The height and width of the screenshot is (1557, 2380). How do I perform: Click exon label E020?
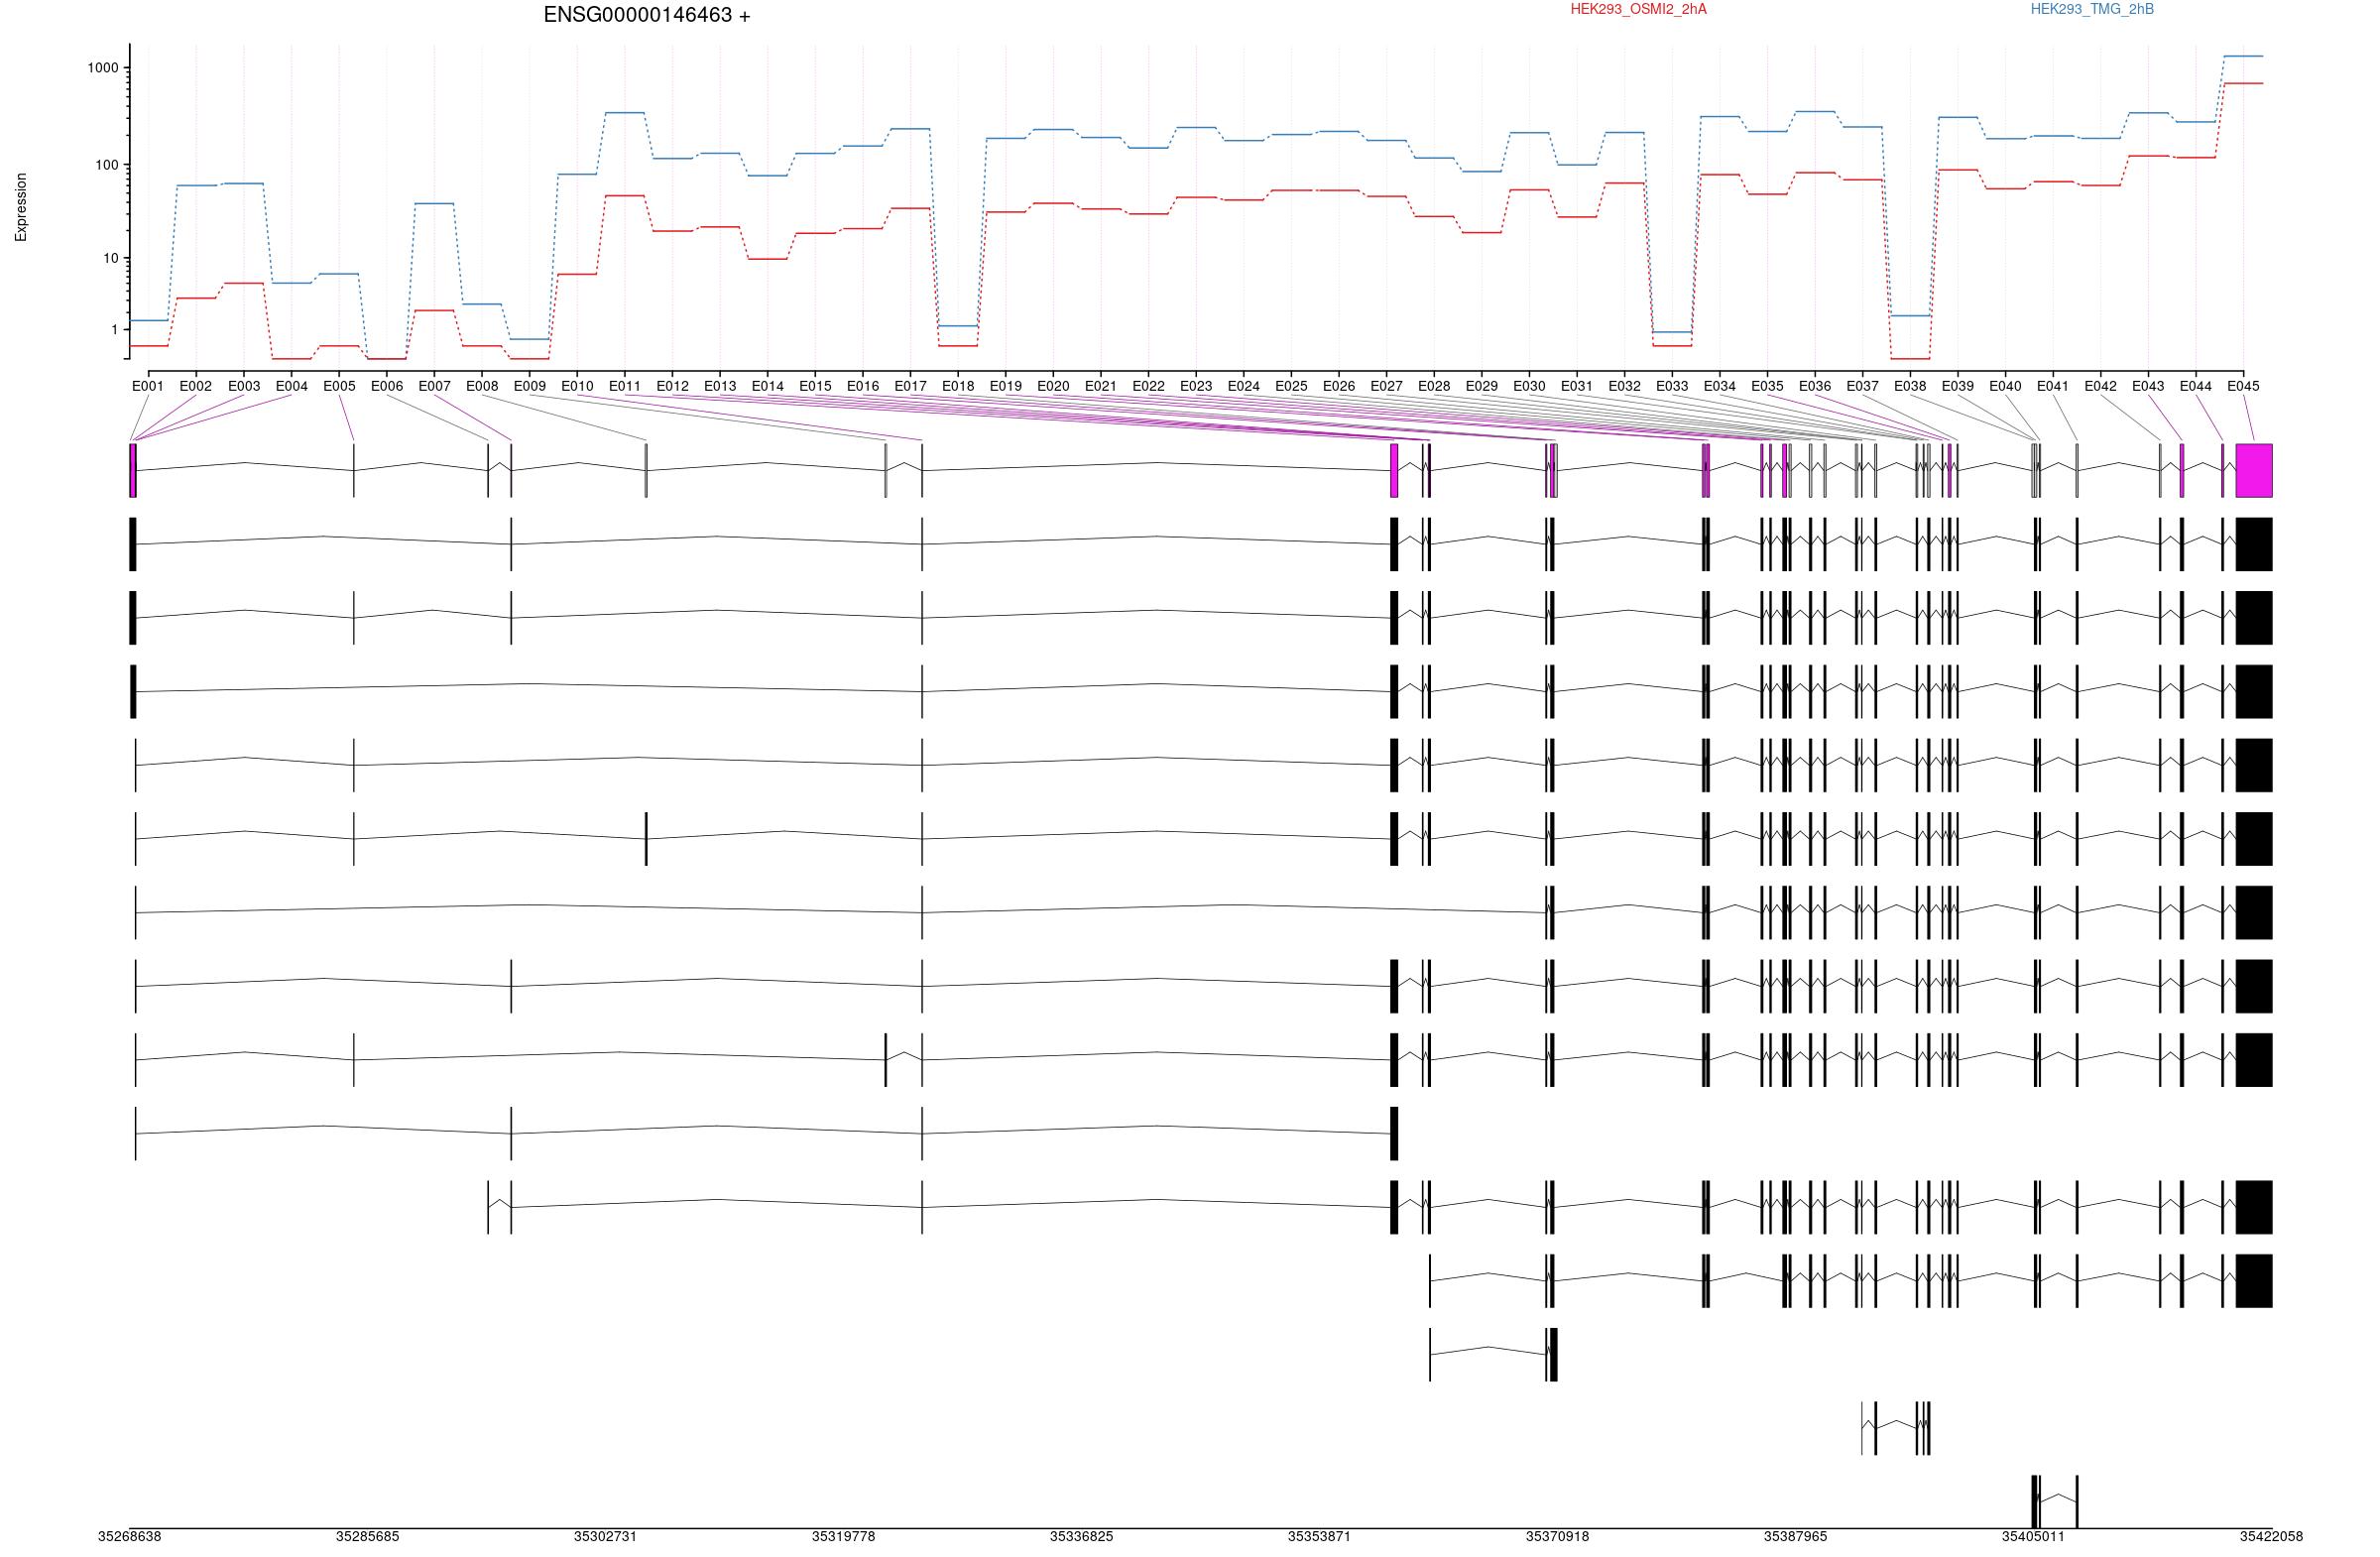1053,386
